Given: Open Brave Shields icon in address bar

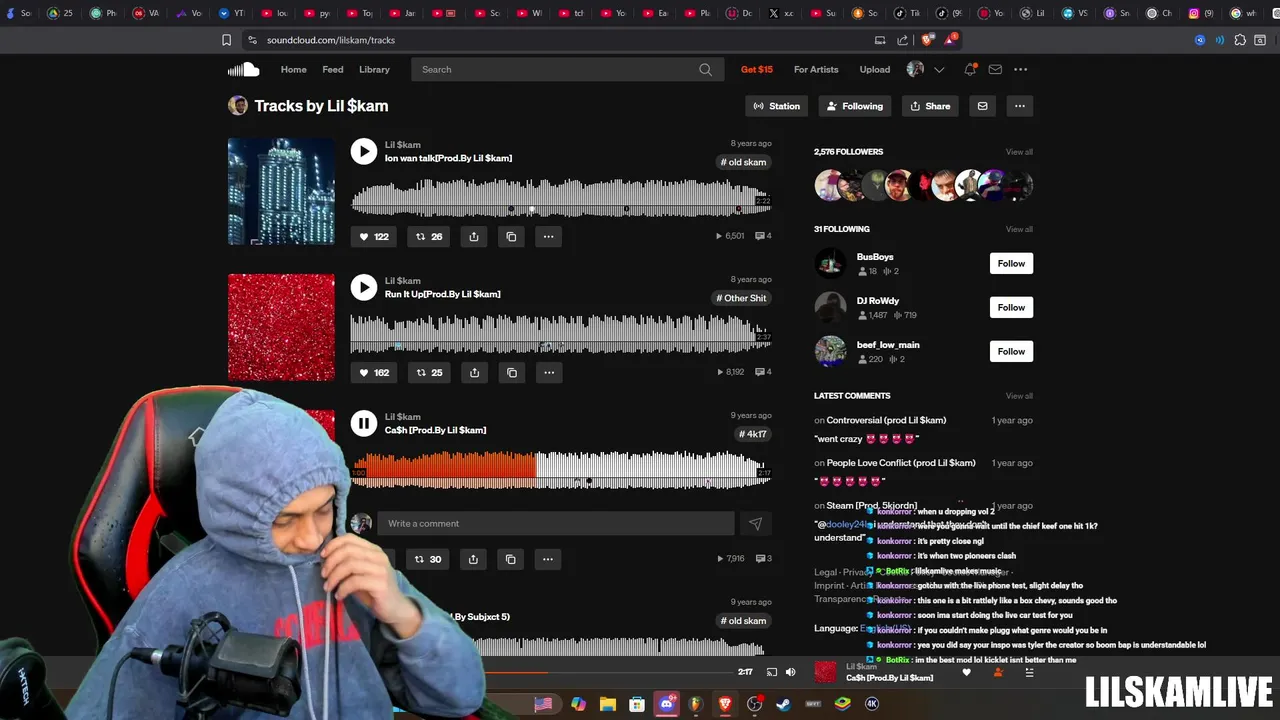Looking at the screenshot, I should pos(928,40).
